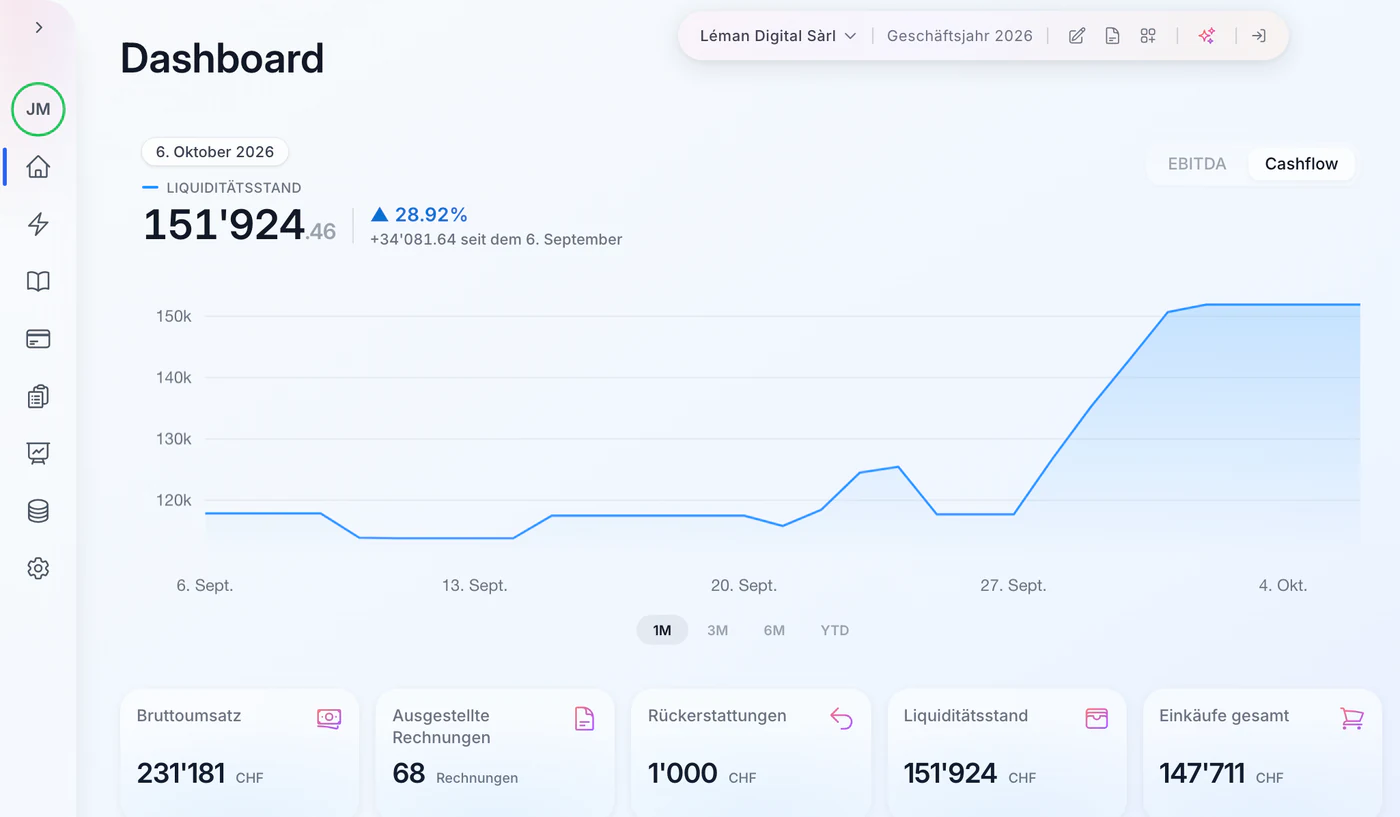
Task: Open the open-book ledger sidebar icon
Action: tap(38, 281)
